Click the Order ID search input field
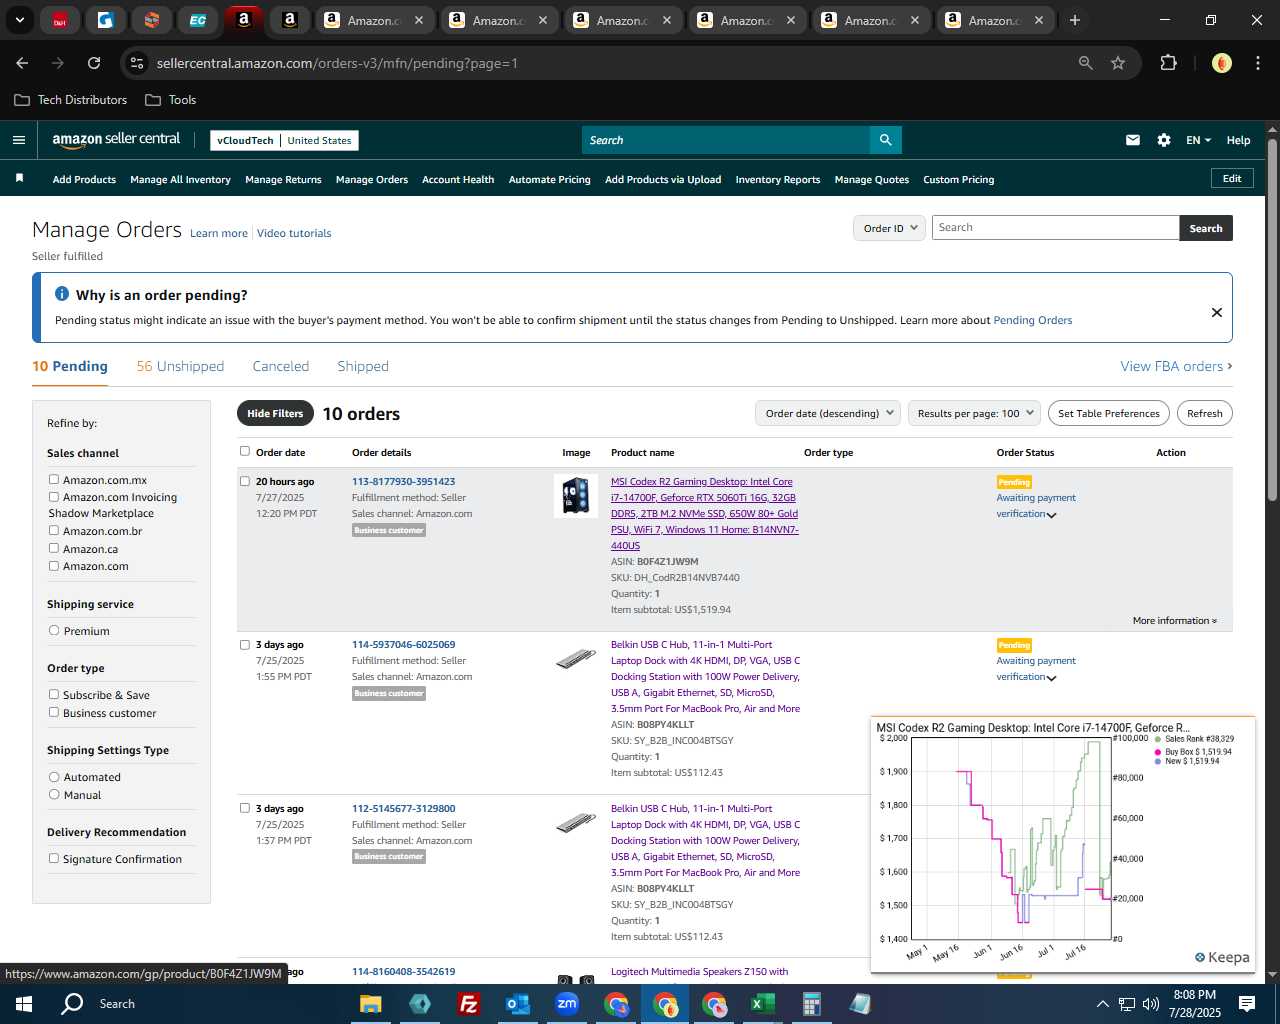Viewport: 1280px width, 1024px height. 1055,228
